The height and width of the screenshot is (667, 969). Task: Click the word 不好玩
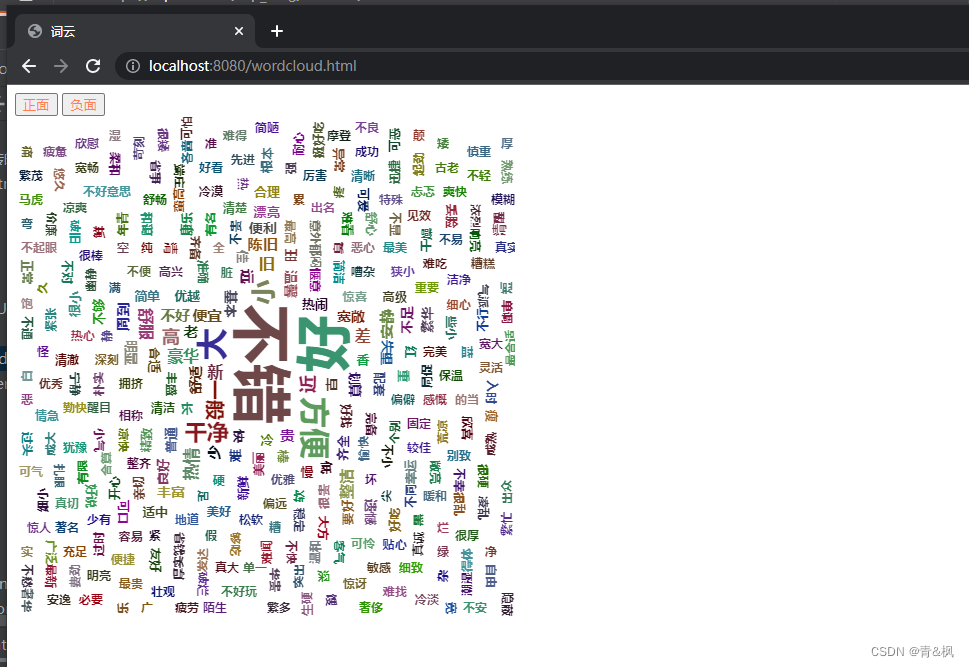(x=239, y=592)
